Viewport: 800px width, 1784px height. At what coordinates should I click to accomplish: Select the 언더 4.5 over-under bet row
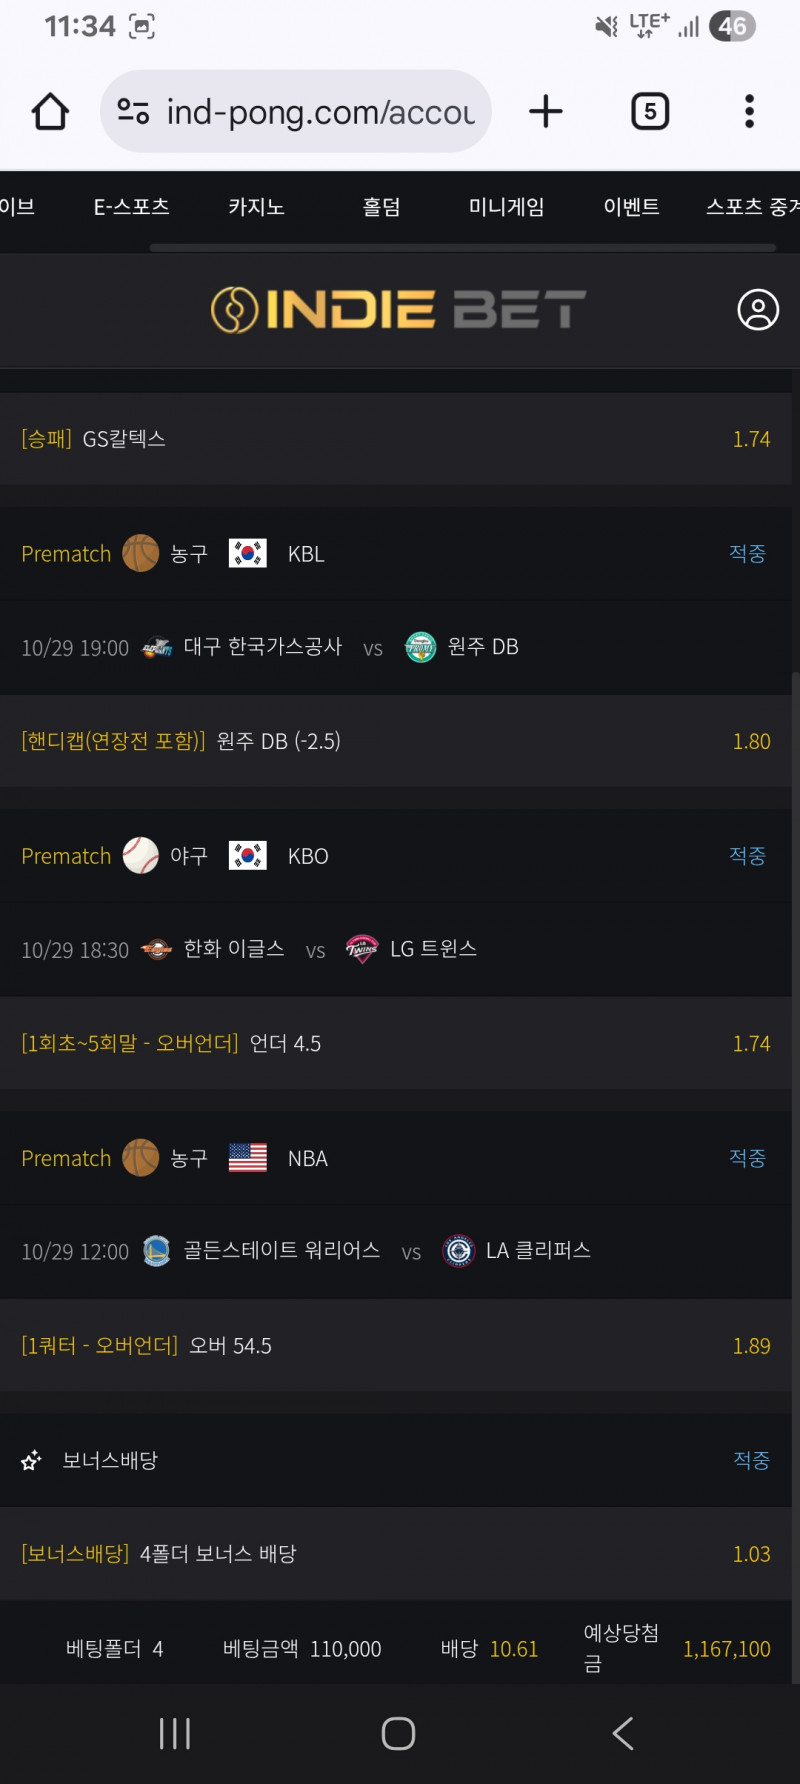coord(396,1043)
